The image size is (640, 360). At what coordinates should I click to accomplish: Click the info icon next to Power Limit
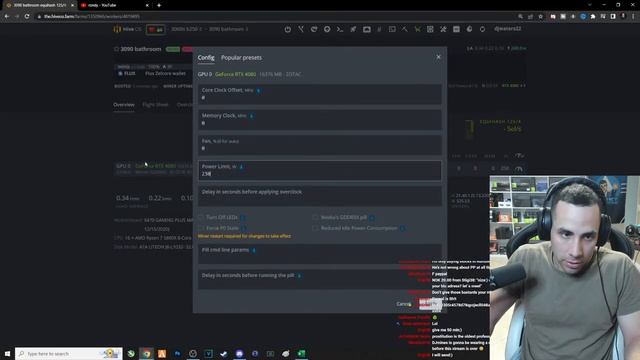click(241, 167)
